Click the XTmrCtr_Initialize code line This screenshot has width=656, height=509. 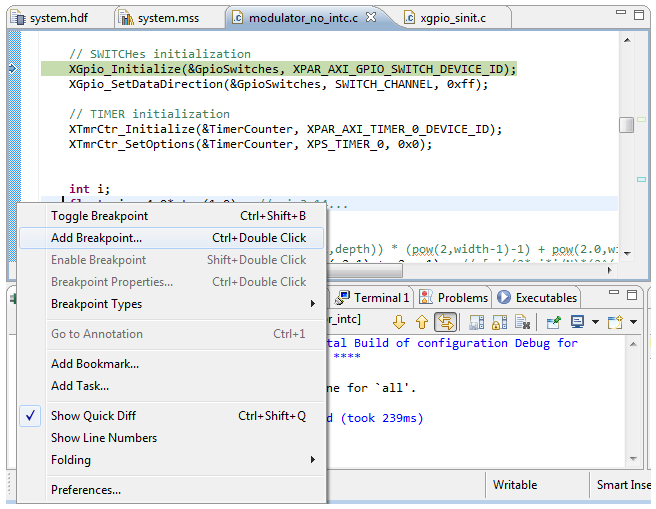click(285, 129)
